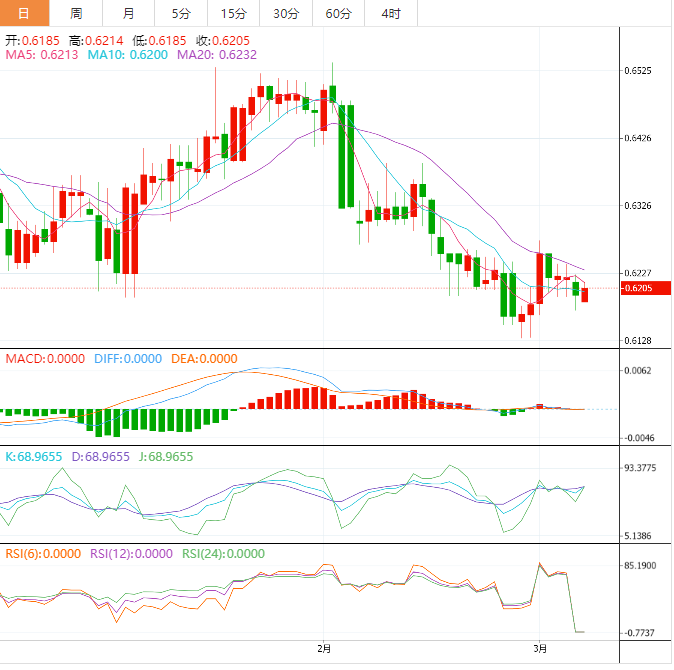Click the red 0.6205 current price tag

point(646,288)
